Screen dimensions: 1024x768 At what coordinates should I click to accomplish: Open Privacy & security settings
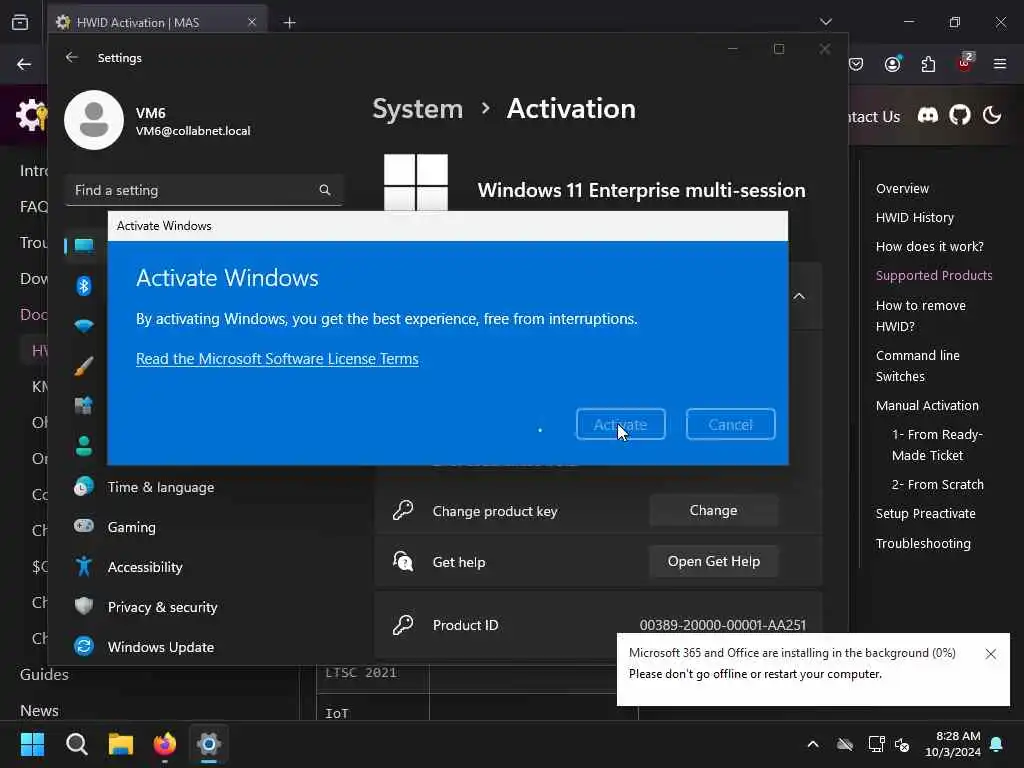(162, 607)
